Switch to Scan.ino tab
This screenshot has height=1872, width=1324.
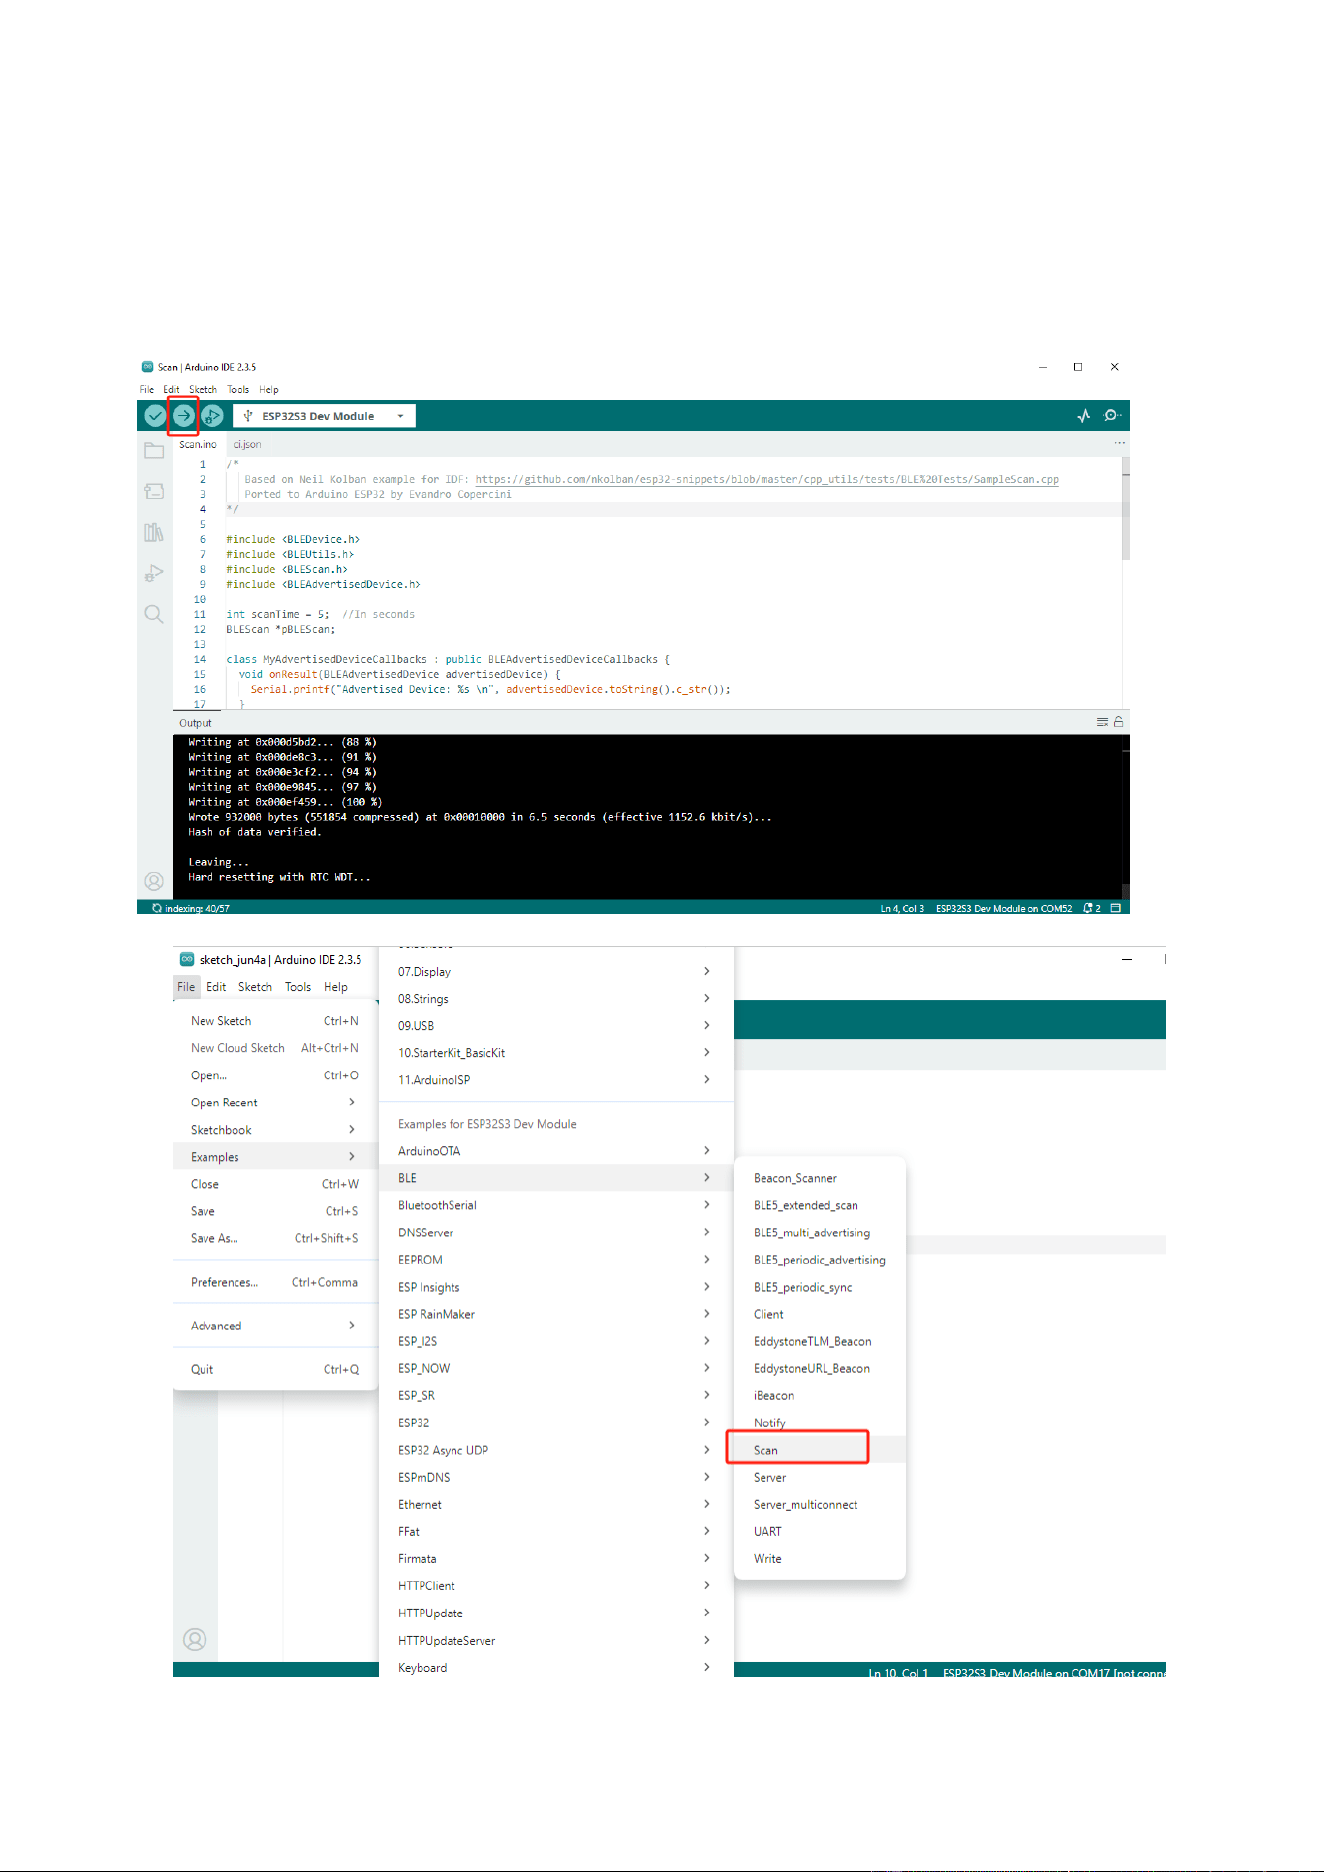[198, 444]
